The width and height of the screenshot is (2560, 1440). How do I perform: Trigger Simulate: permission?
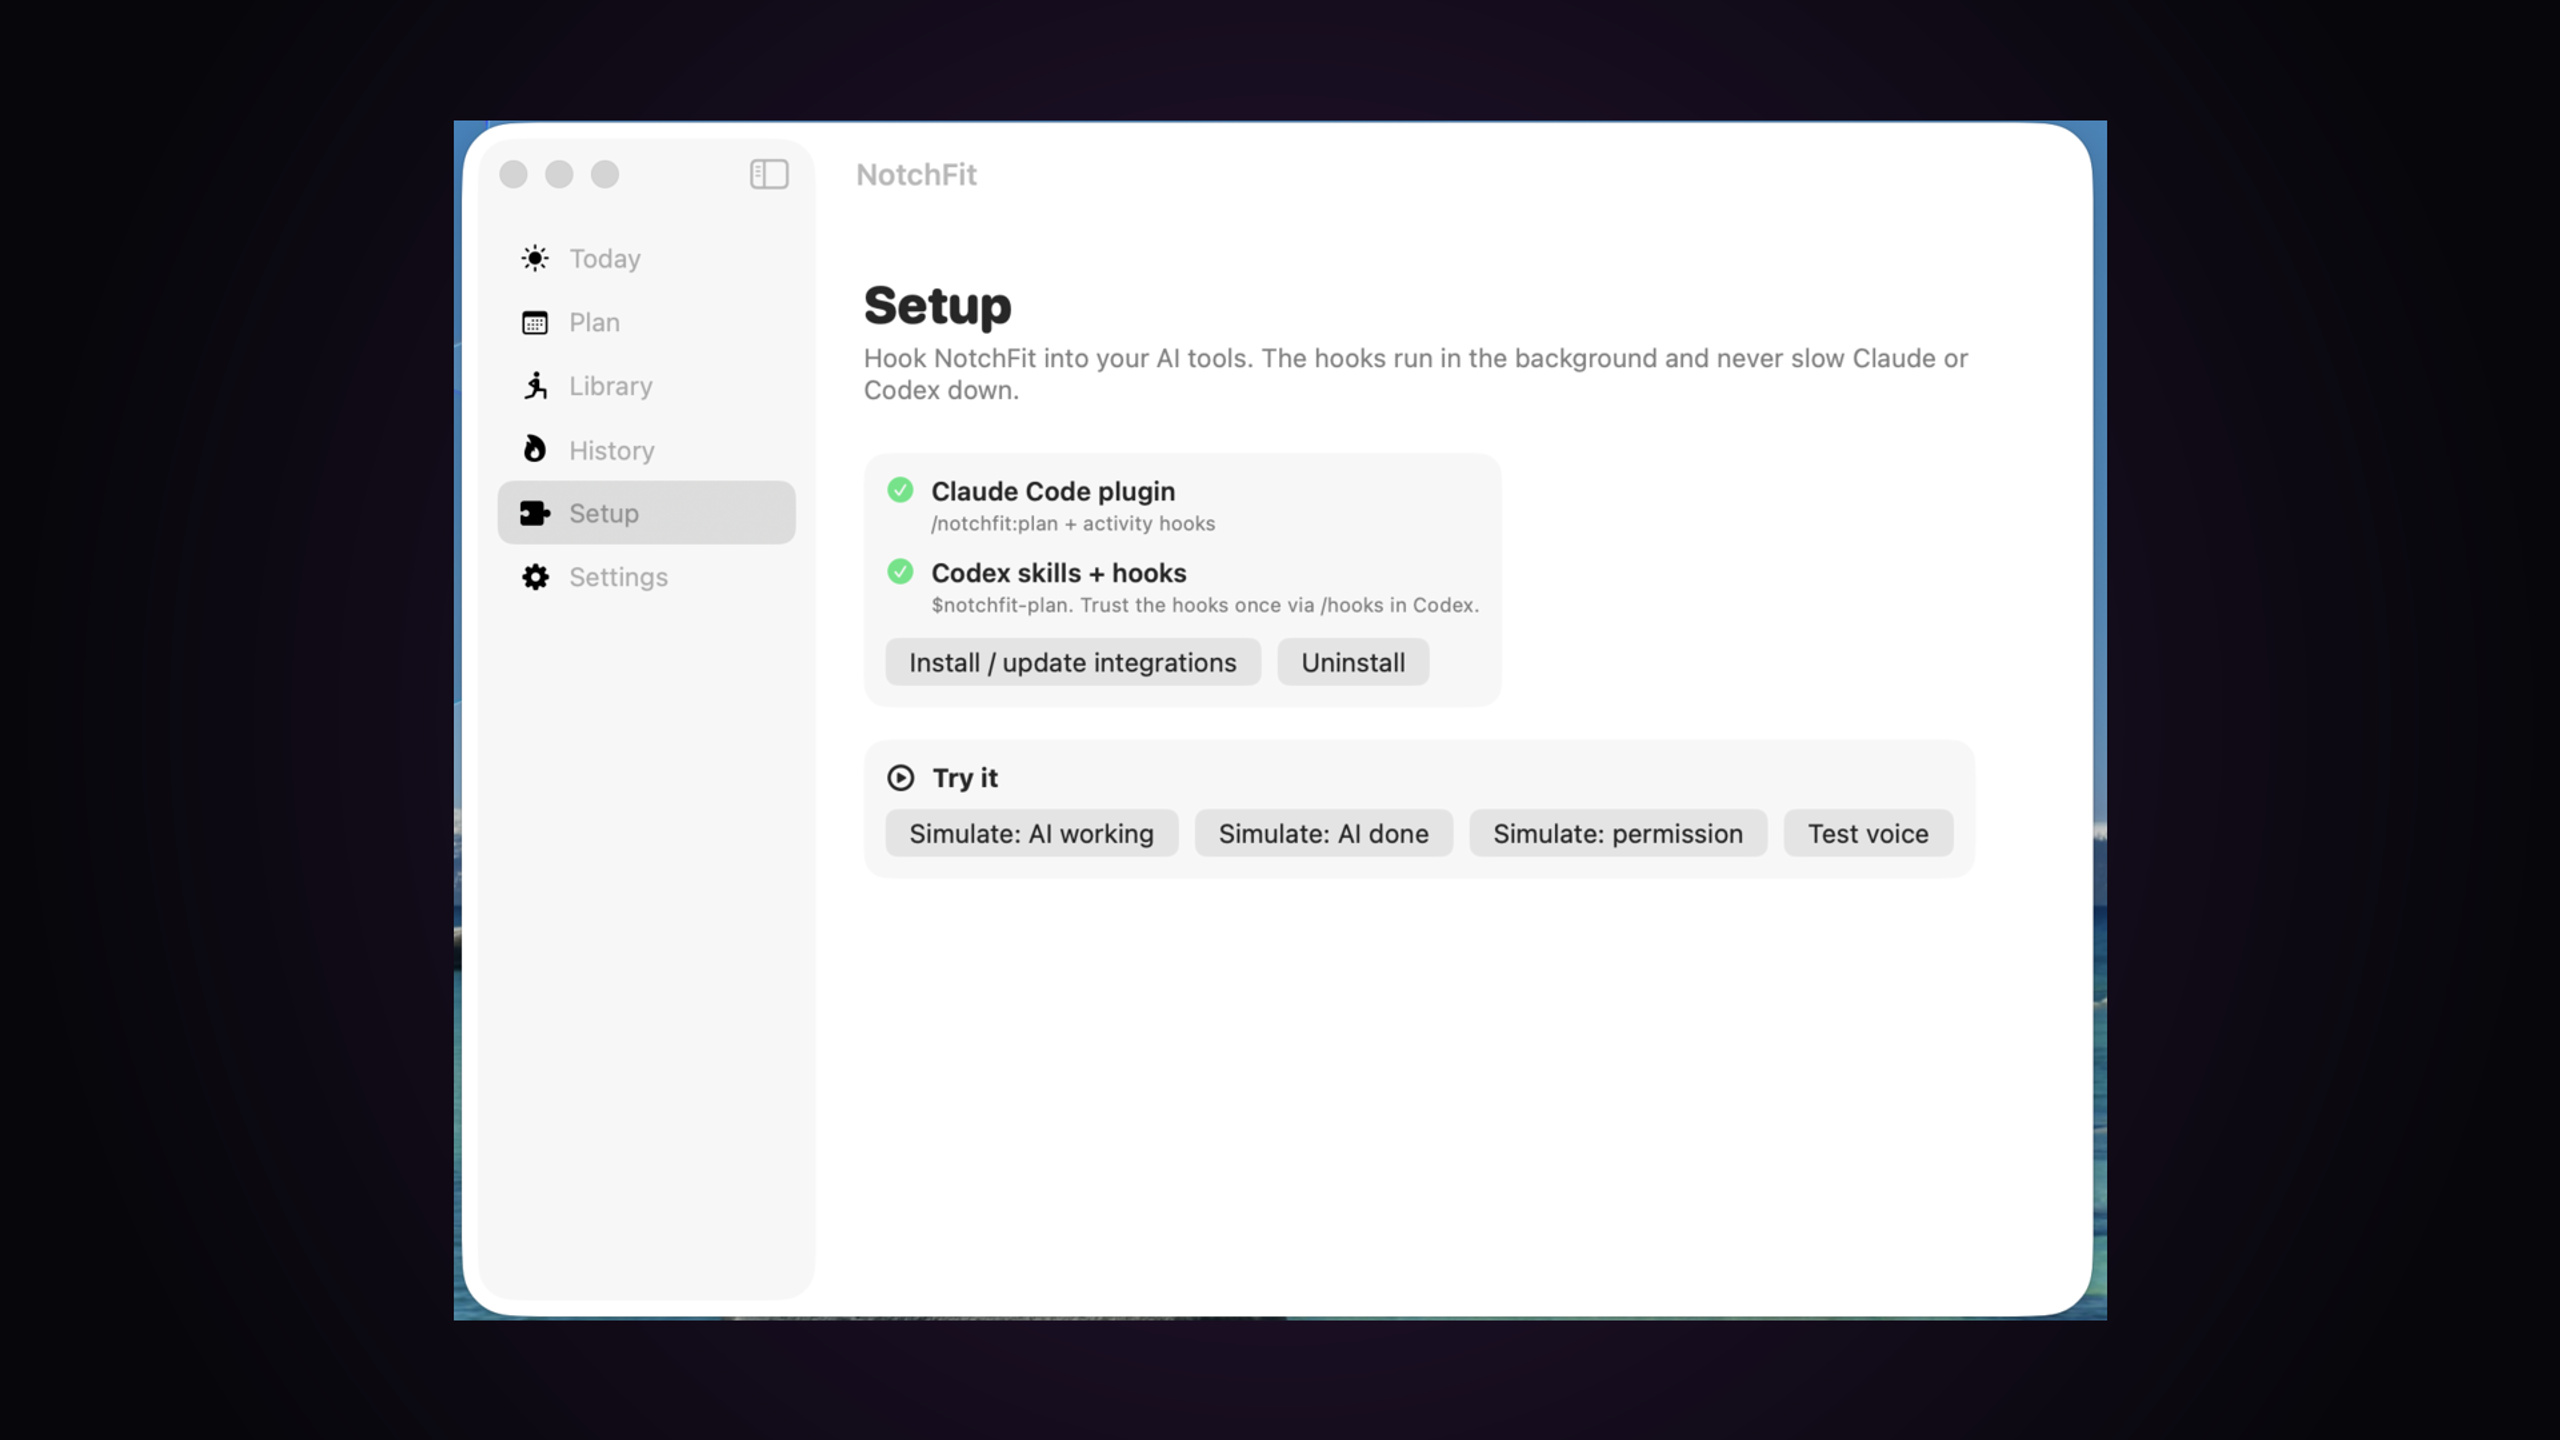click(1618, 833)
